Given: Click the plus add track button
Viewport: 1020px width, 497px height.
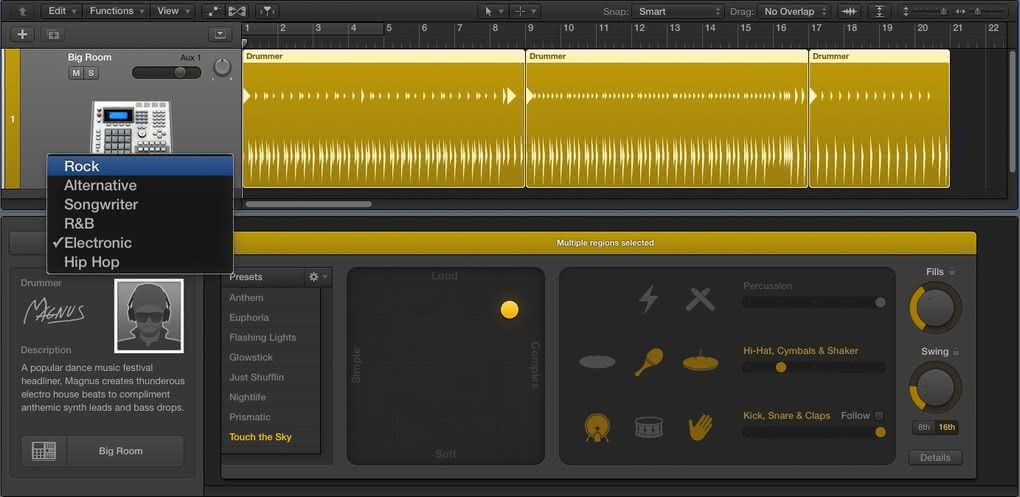Looking at the screenshot, I should pyautogui.click(x=23, y=34).
